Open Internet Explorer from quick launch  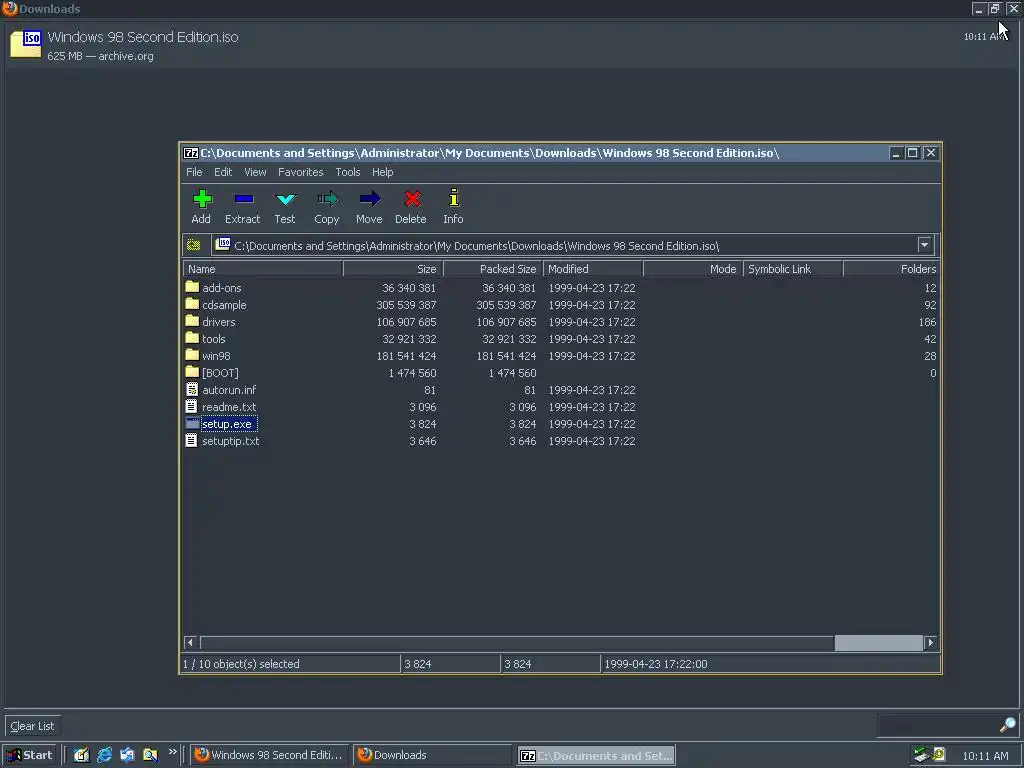(104, 755)
